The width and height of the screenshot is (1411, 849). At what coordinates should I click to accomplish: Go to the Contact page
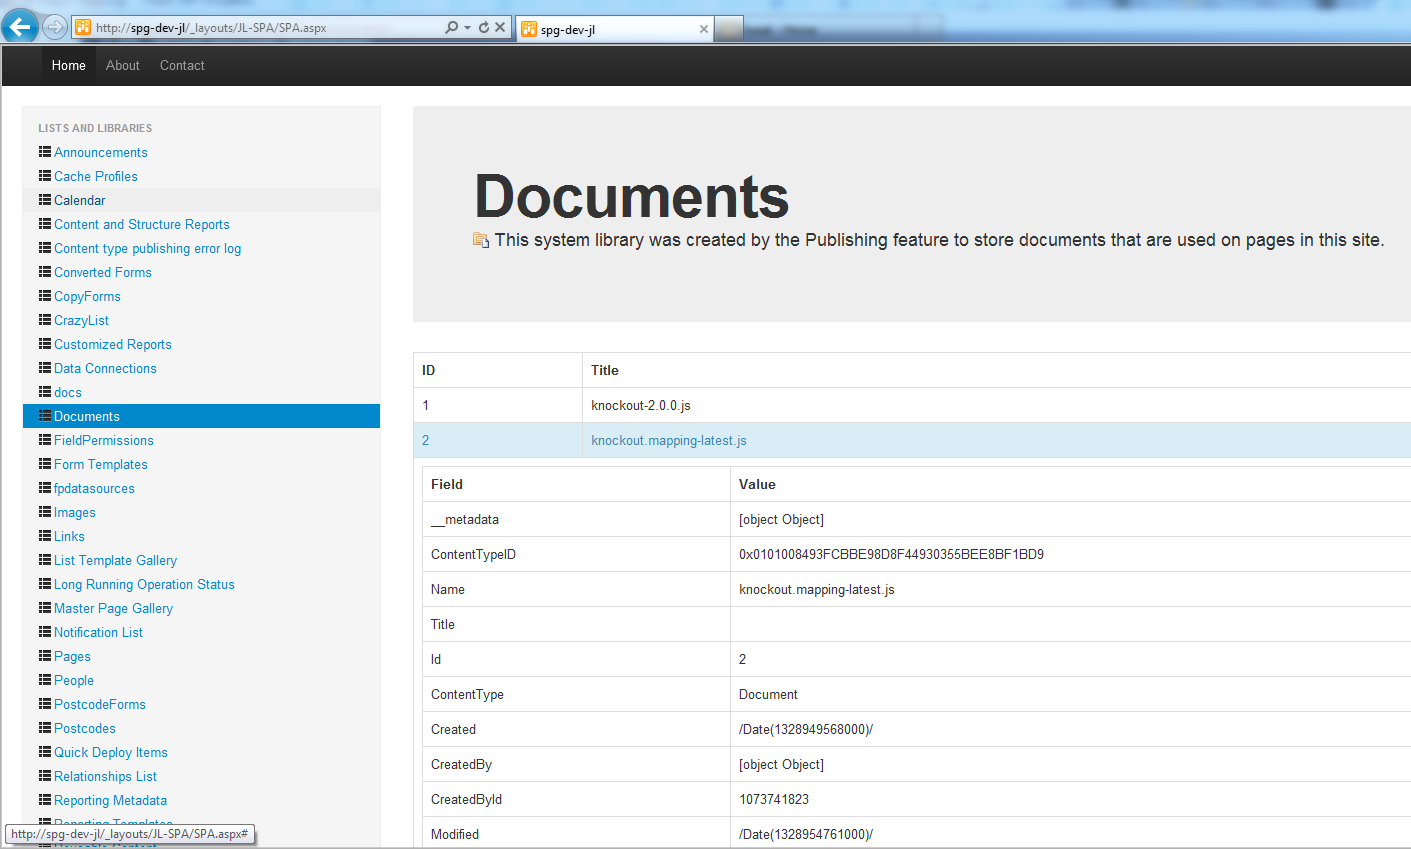(182, 66)
